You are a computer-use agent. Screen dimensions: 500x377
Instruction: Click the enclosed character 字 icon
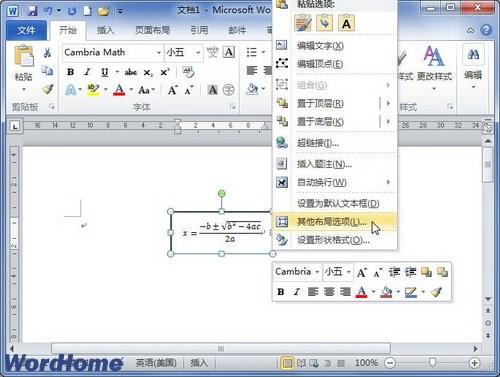click(229, 90)
